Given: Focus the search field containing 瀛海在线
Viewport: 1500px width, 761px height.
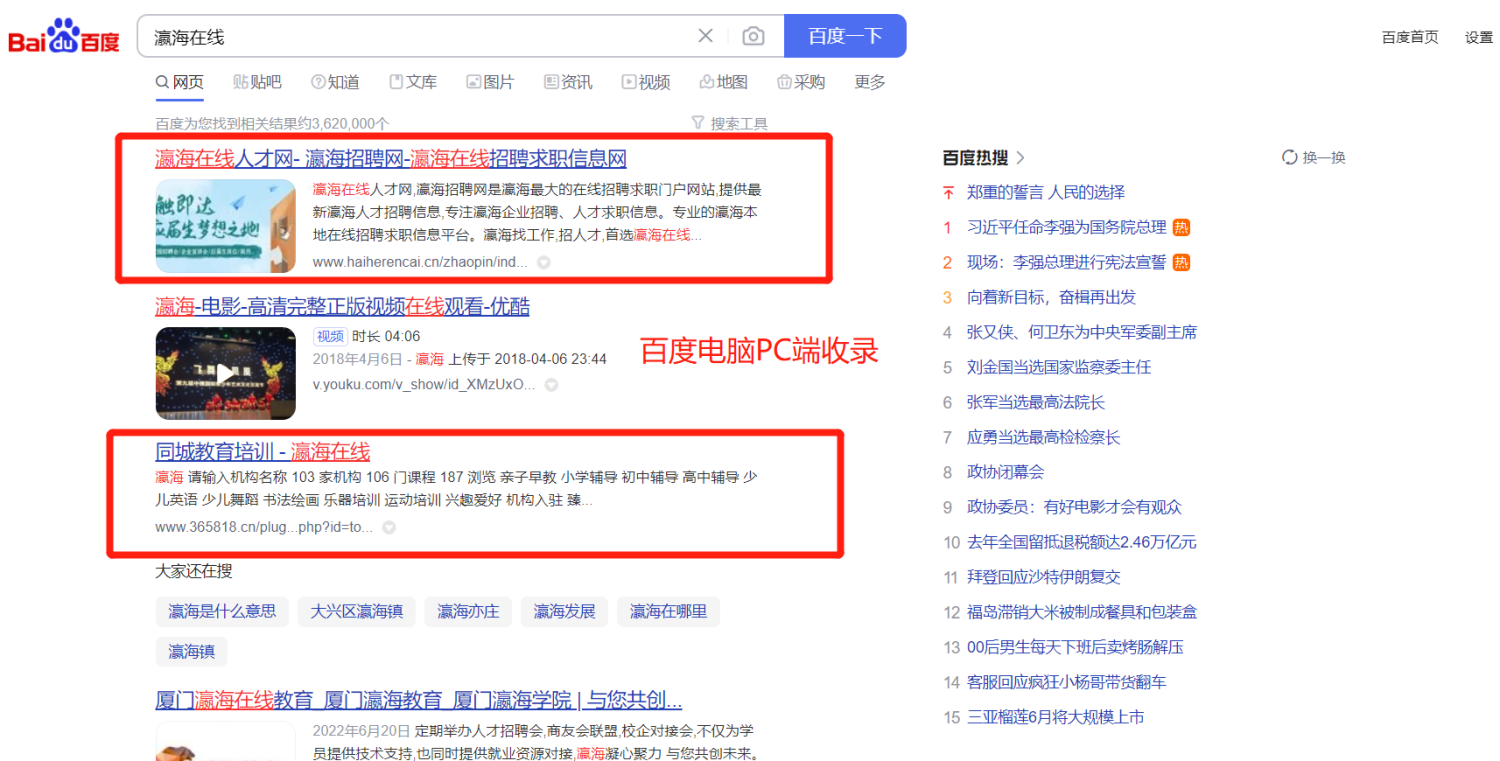Looking at the screenshot, I should tap(420, 37).
